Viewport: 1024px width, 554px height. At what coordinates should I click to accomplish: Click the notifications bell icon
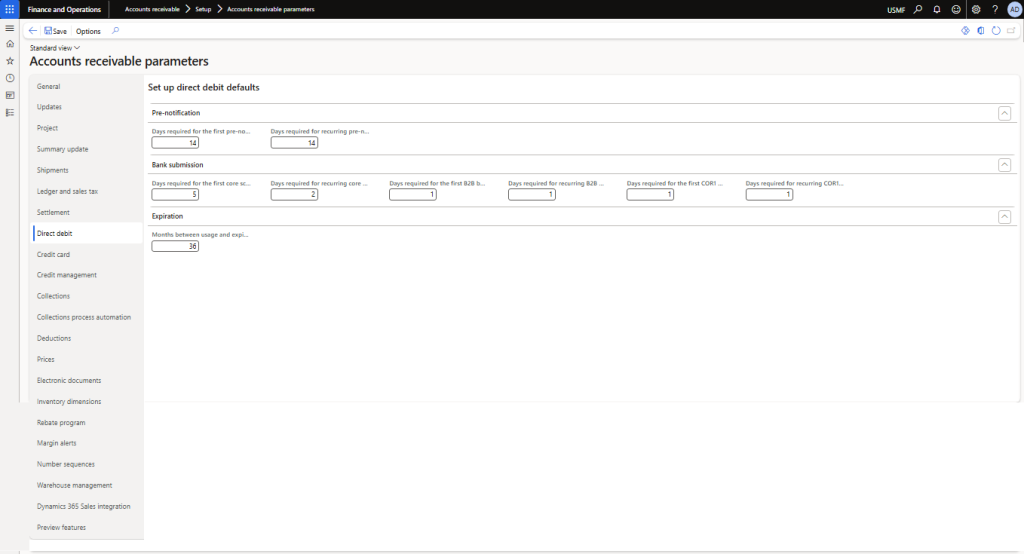[937, 9]
